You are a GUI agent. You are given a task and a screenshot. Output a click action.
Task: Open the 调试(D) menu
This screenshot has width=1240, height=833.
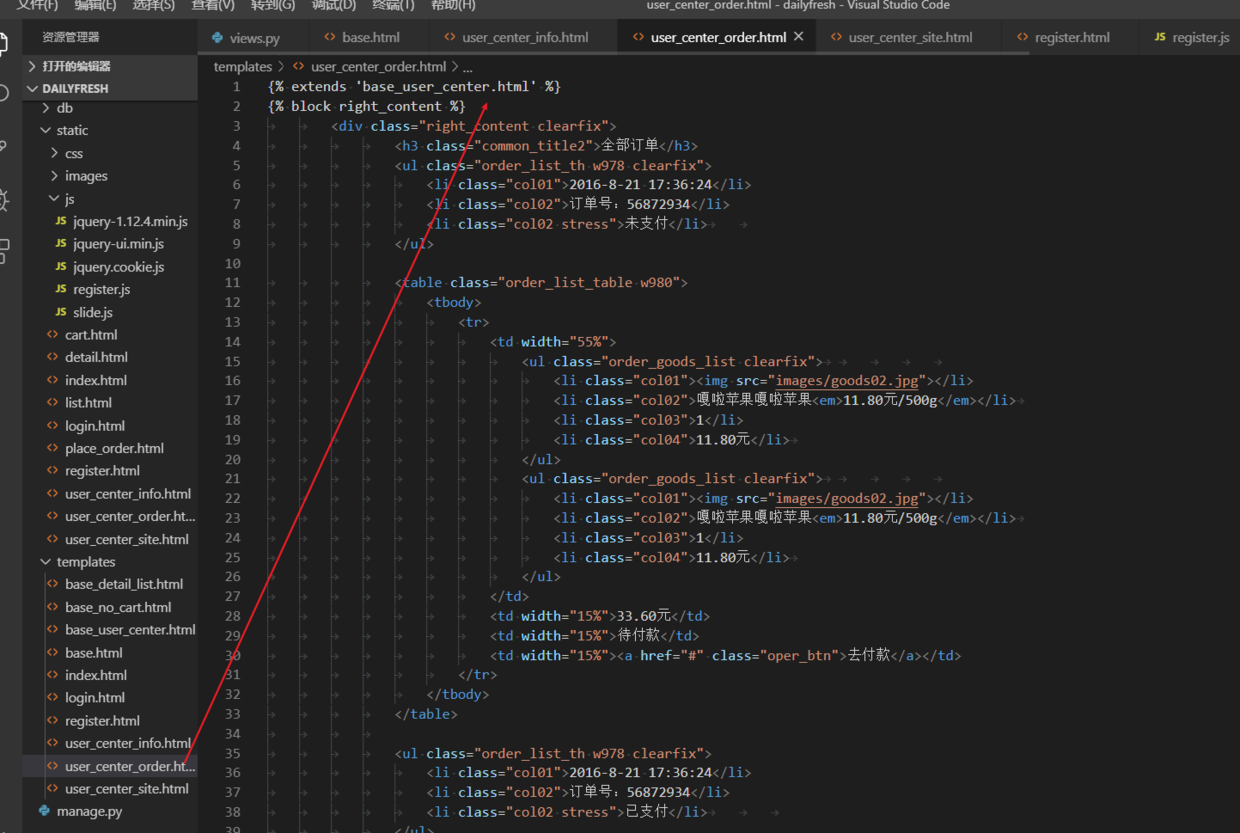coord(333,5)
